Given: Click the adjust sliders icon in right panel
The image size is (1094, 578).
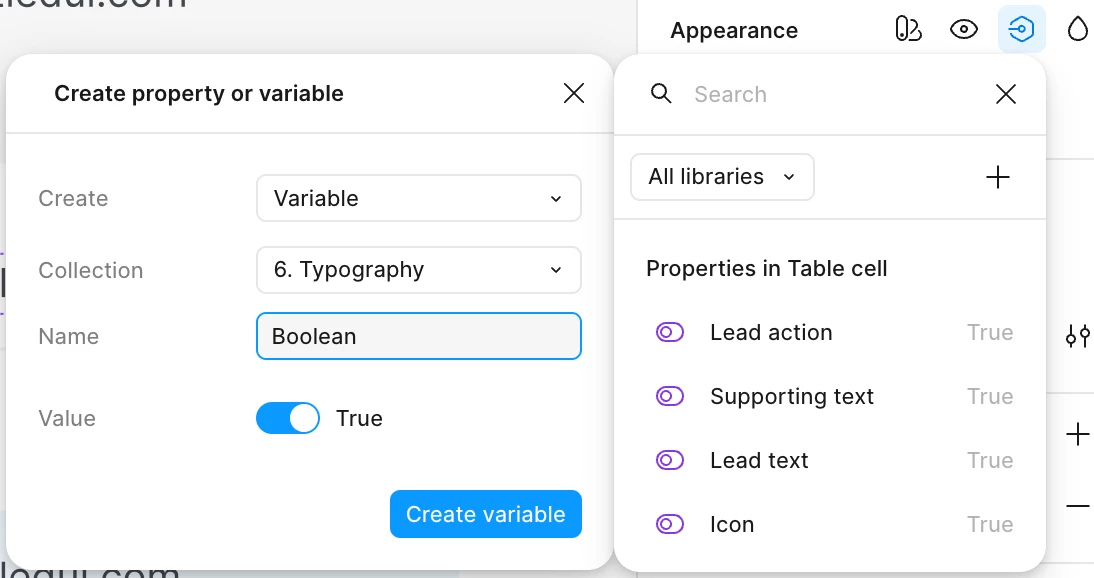Looking at the screenshot, I should click(x=1077, y=337).
